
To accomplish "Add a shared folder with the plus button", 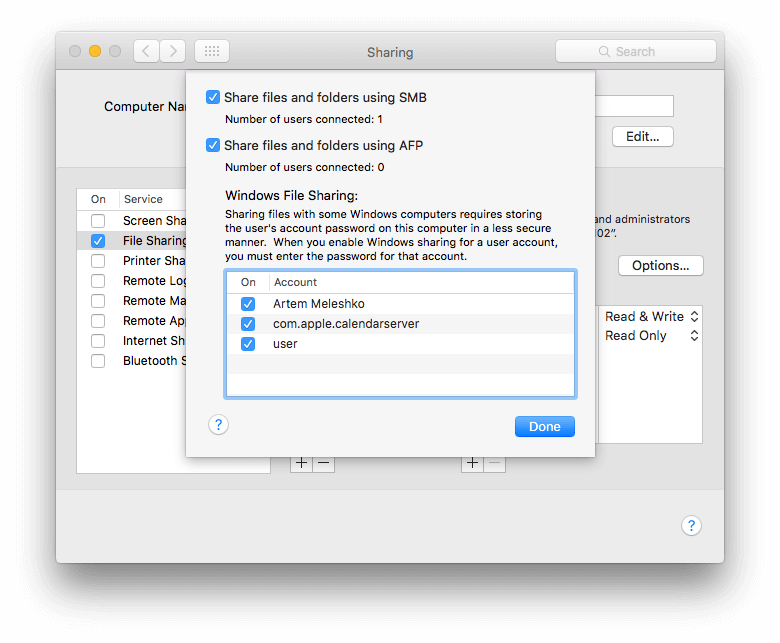I will pos(301,463).
